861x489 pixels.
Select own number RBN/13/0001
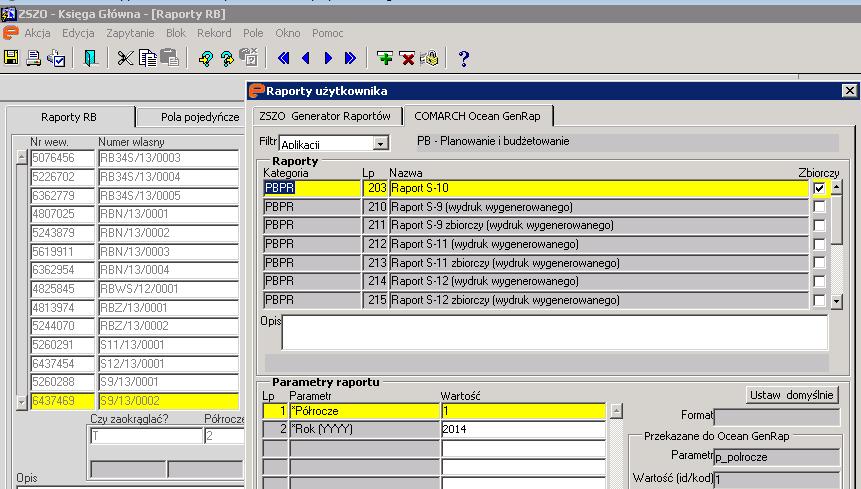point(168,214)
